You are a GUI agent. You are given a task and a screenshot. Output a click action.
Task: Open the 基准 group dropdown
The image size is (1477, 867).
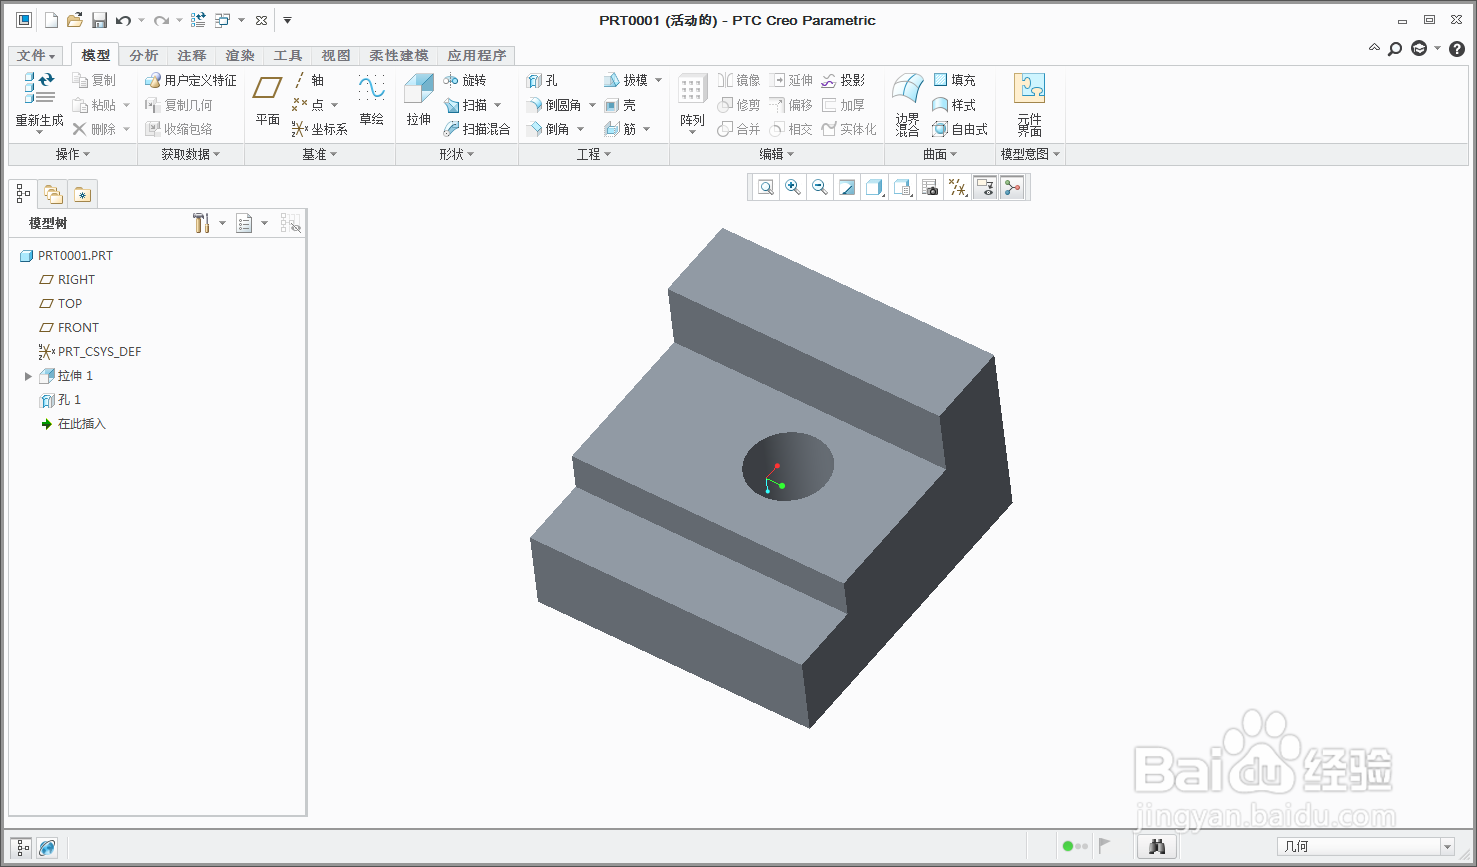pos(320,154)
